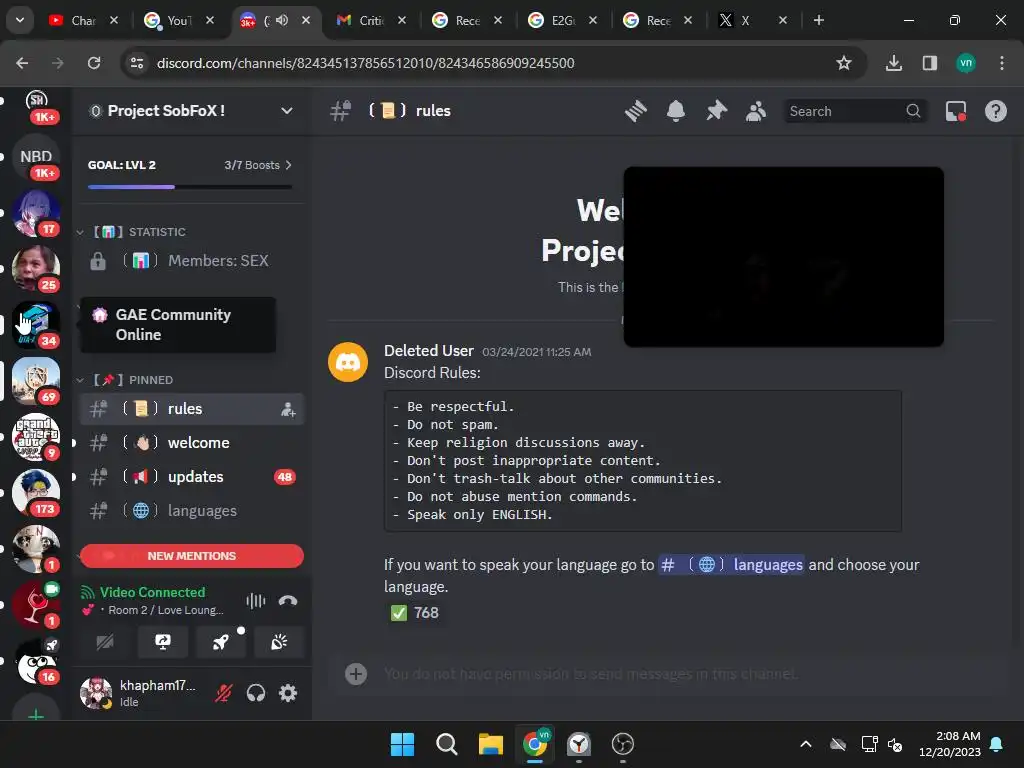Image resolution: width=1024 pixels, height=768 pixels.
Task: Click the message attachment plus icon
Action: (356, 674)
